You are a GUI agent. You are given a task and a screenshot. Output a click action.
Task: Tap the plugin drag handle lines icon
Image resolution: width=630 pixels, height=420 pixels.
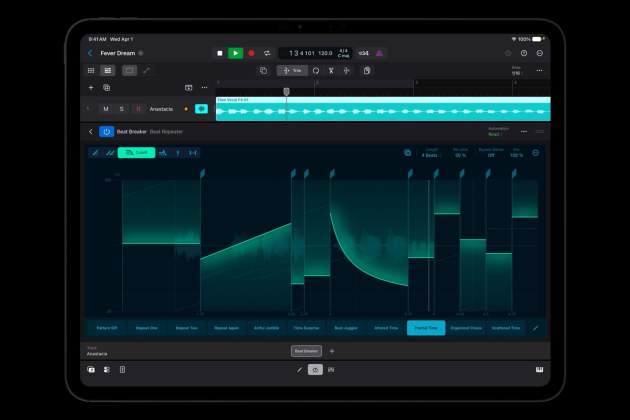(540, 132)
